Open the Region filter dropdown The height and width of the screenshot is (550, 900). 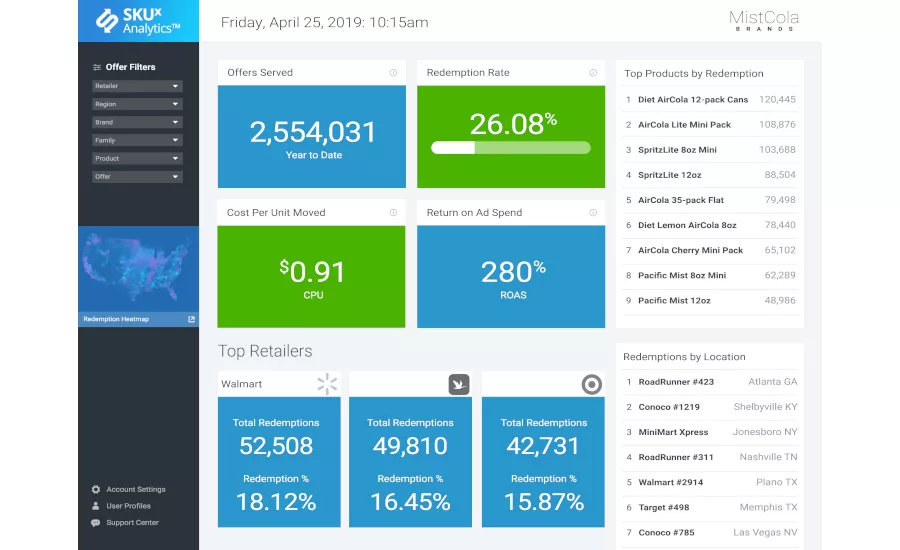click(x=138, y=104)
